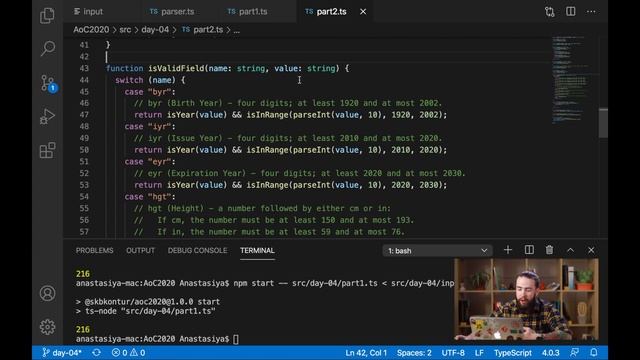The width and height of the screenshot is (640, 360).
Task: Click the 'switch (name)' statement on line 44
Action: tap(150, 80)
